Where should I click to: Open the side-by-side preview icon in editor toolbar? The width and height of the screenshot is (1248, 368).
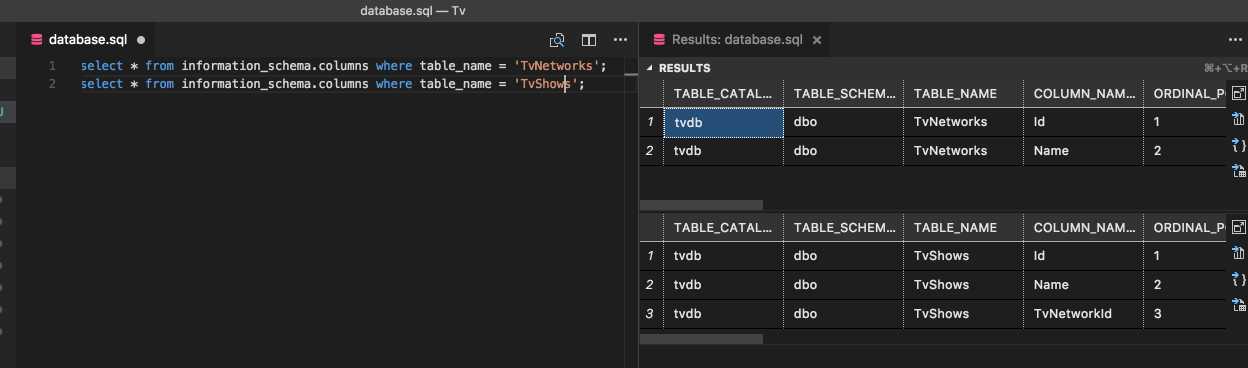pos(558,40)
